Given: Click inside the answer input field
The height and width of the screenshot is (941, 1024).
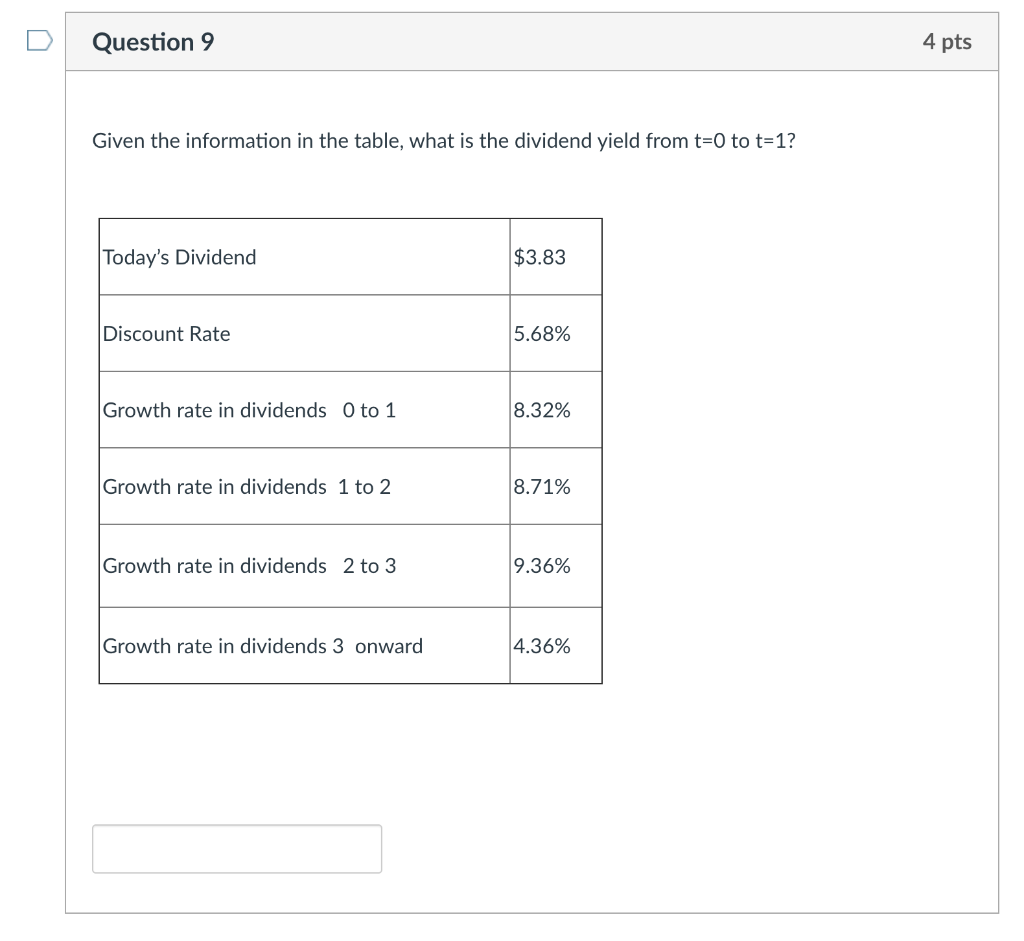Looking at the screenshot, I should 237,847.
